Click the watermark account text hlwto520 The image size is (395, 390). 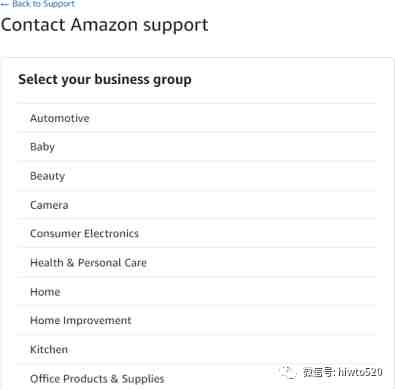click(x=360, y=372)
